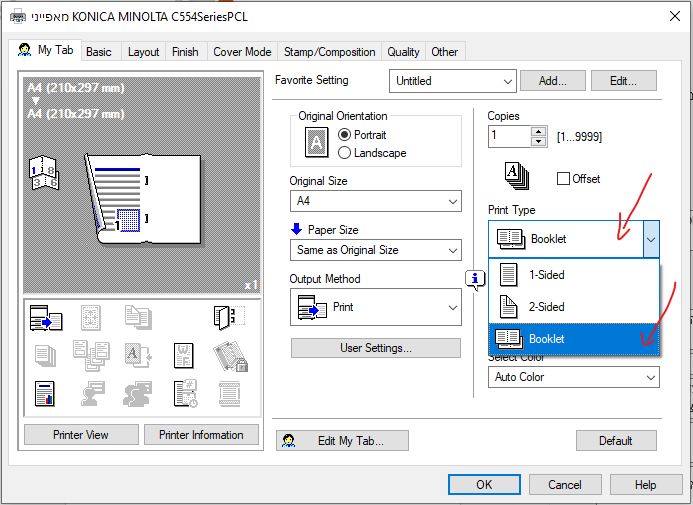This screenshot has height=505, width=693.
Task: Click the booklet page order 1-8-3-6 icon
Action: pyautogui.click(x=43, y=172)
